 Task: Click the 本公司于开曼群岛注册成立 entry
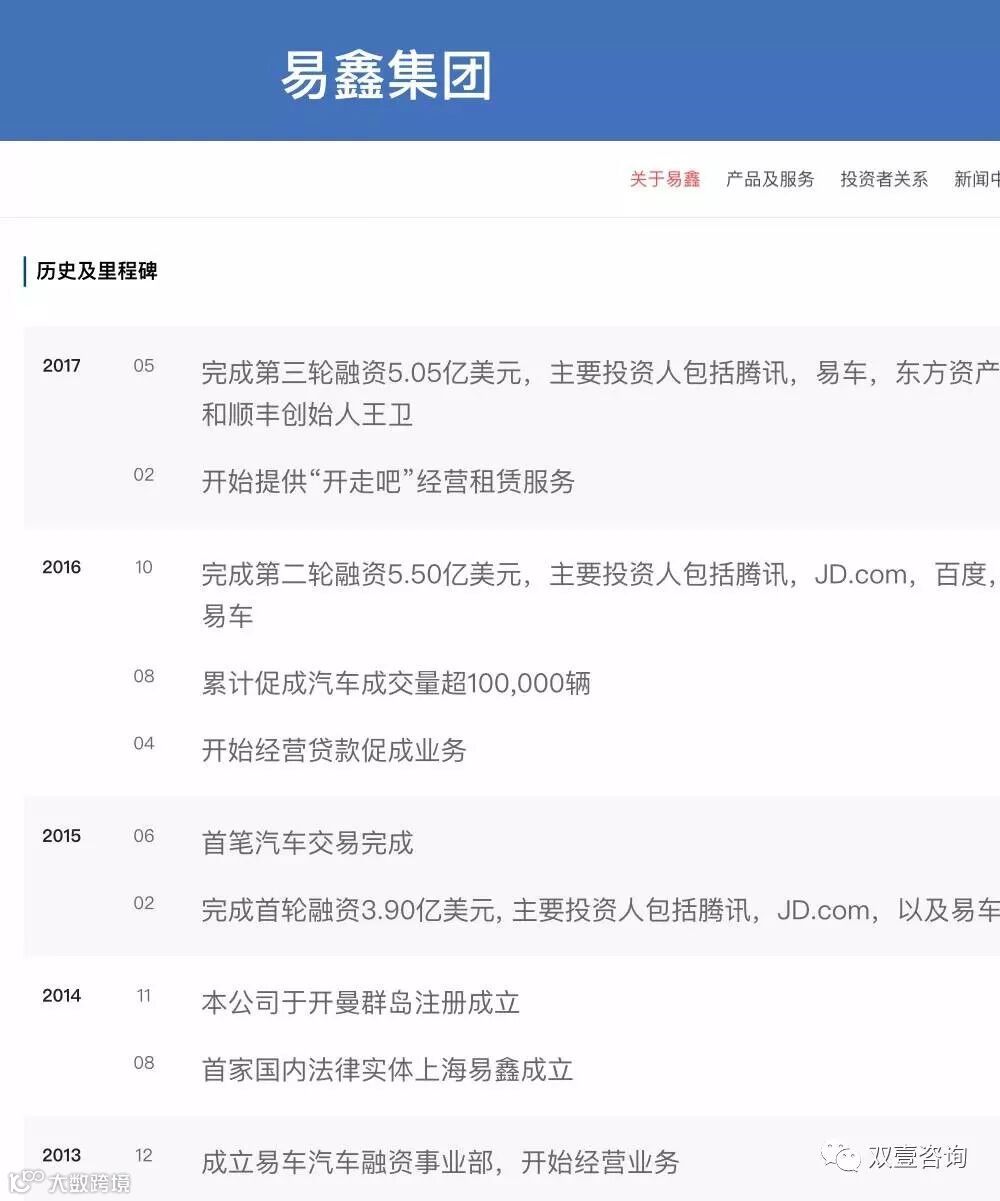361,1003
